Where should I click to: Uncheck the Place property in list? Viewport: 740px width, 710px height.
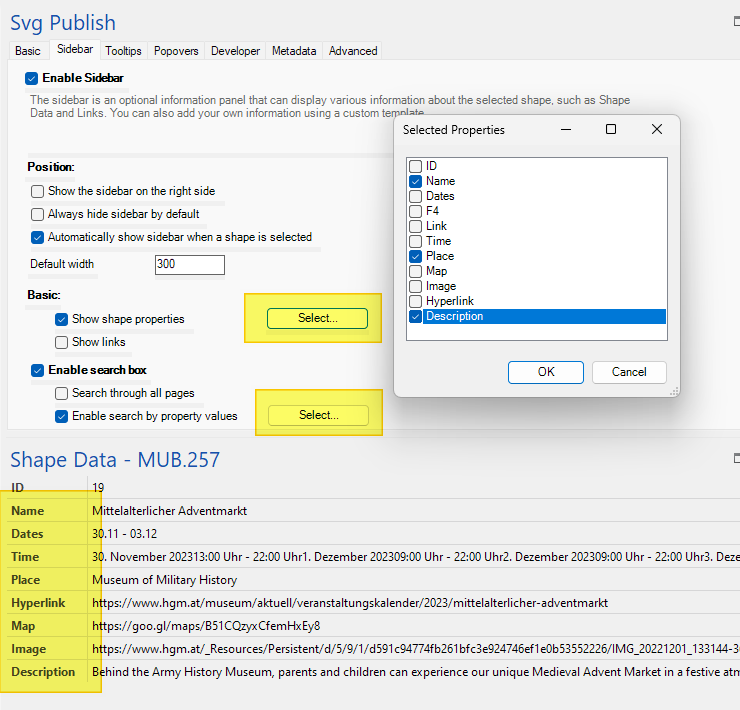pos(415,256)
